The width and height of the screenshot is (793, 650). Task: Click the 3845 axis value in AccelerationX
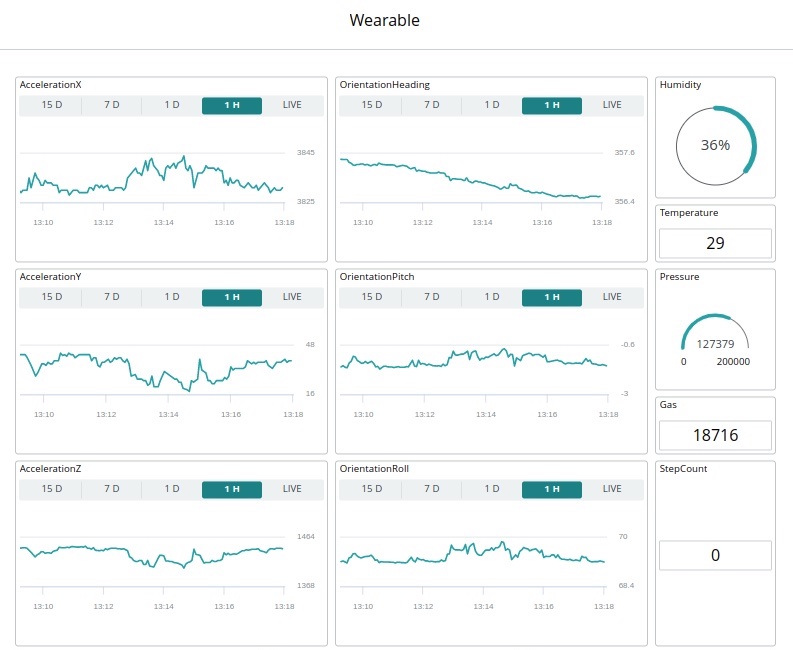(305, 152)
